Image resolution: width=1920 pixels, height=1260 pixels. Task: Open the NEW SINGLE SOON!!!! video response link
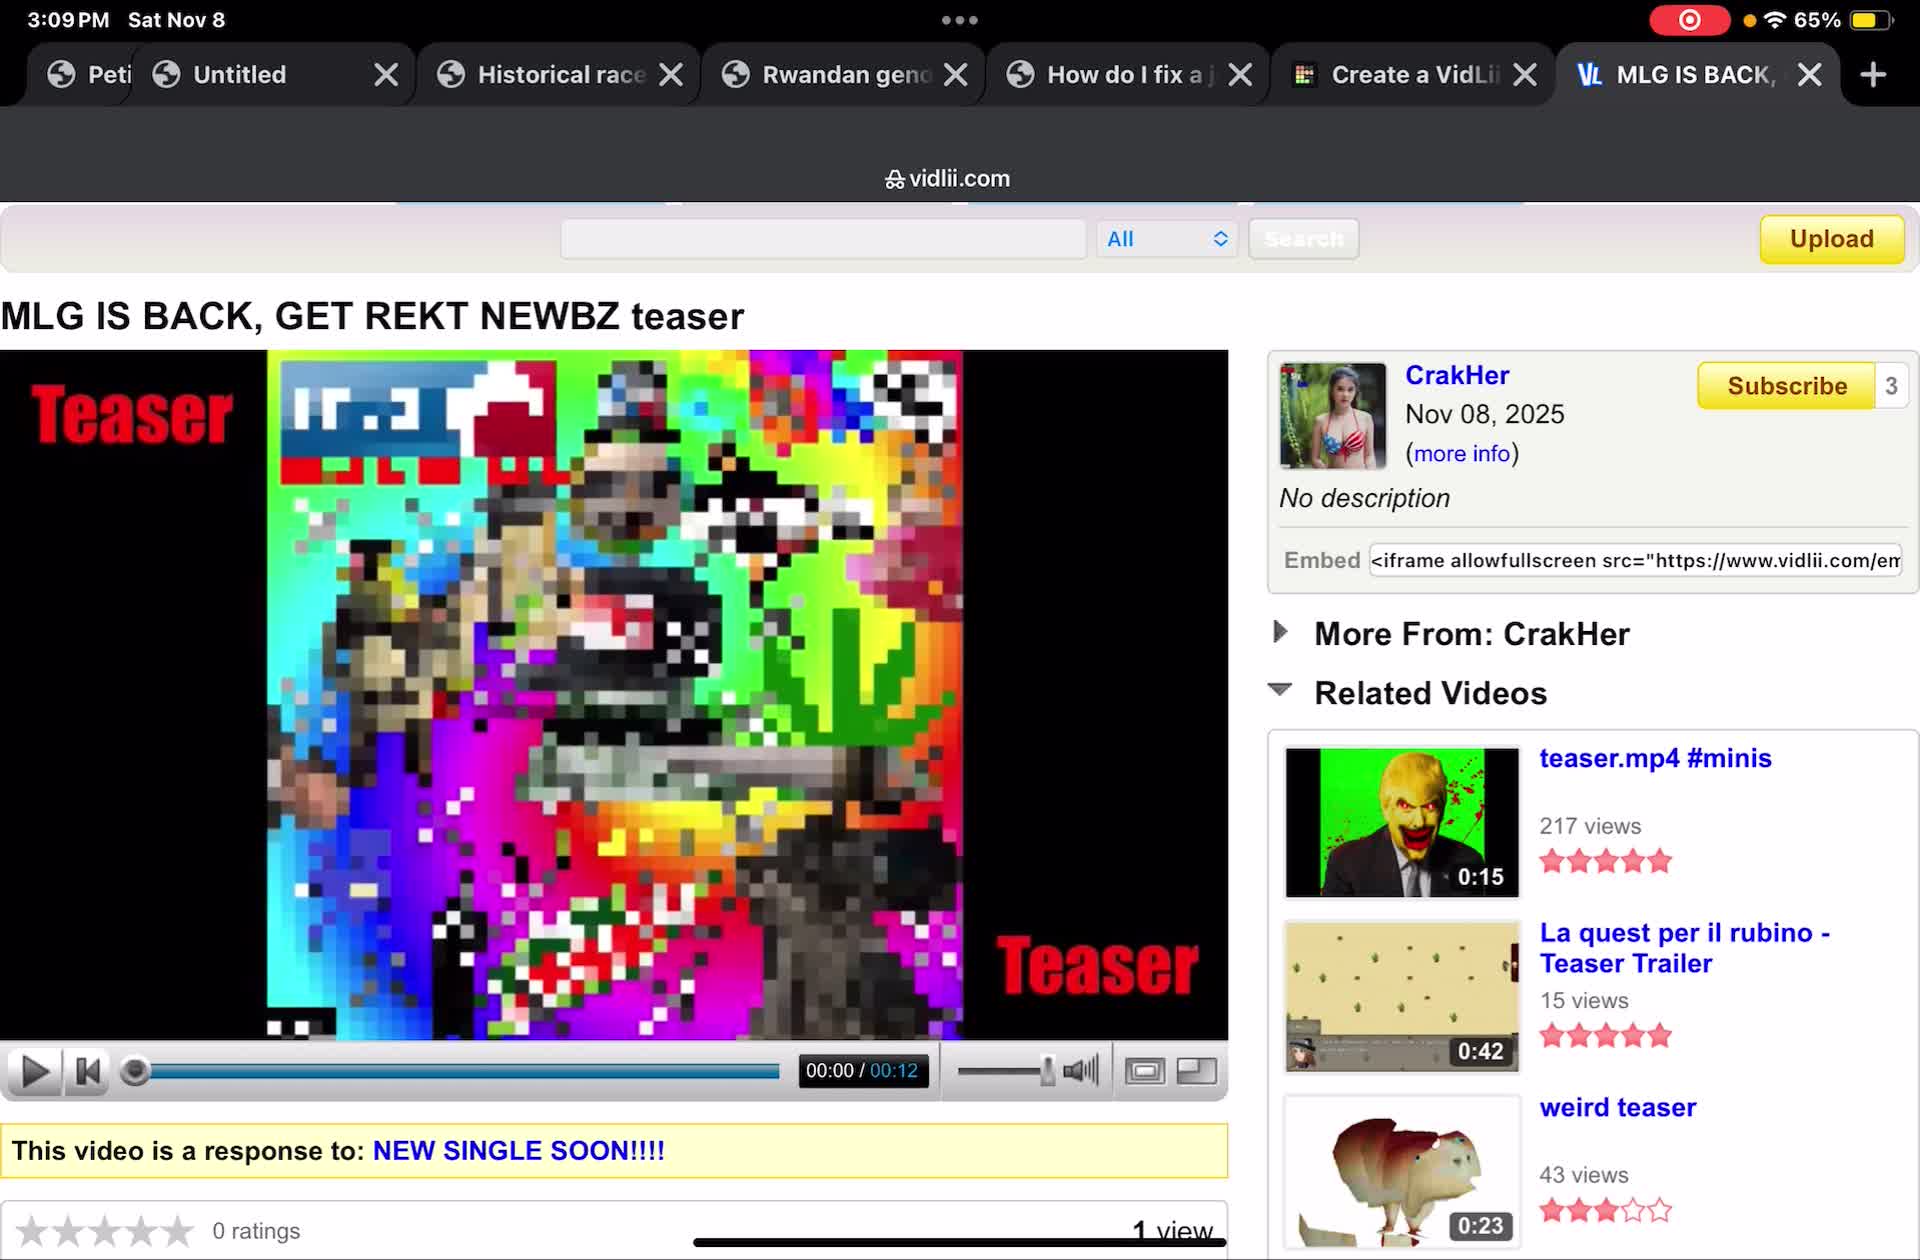517,1150
